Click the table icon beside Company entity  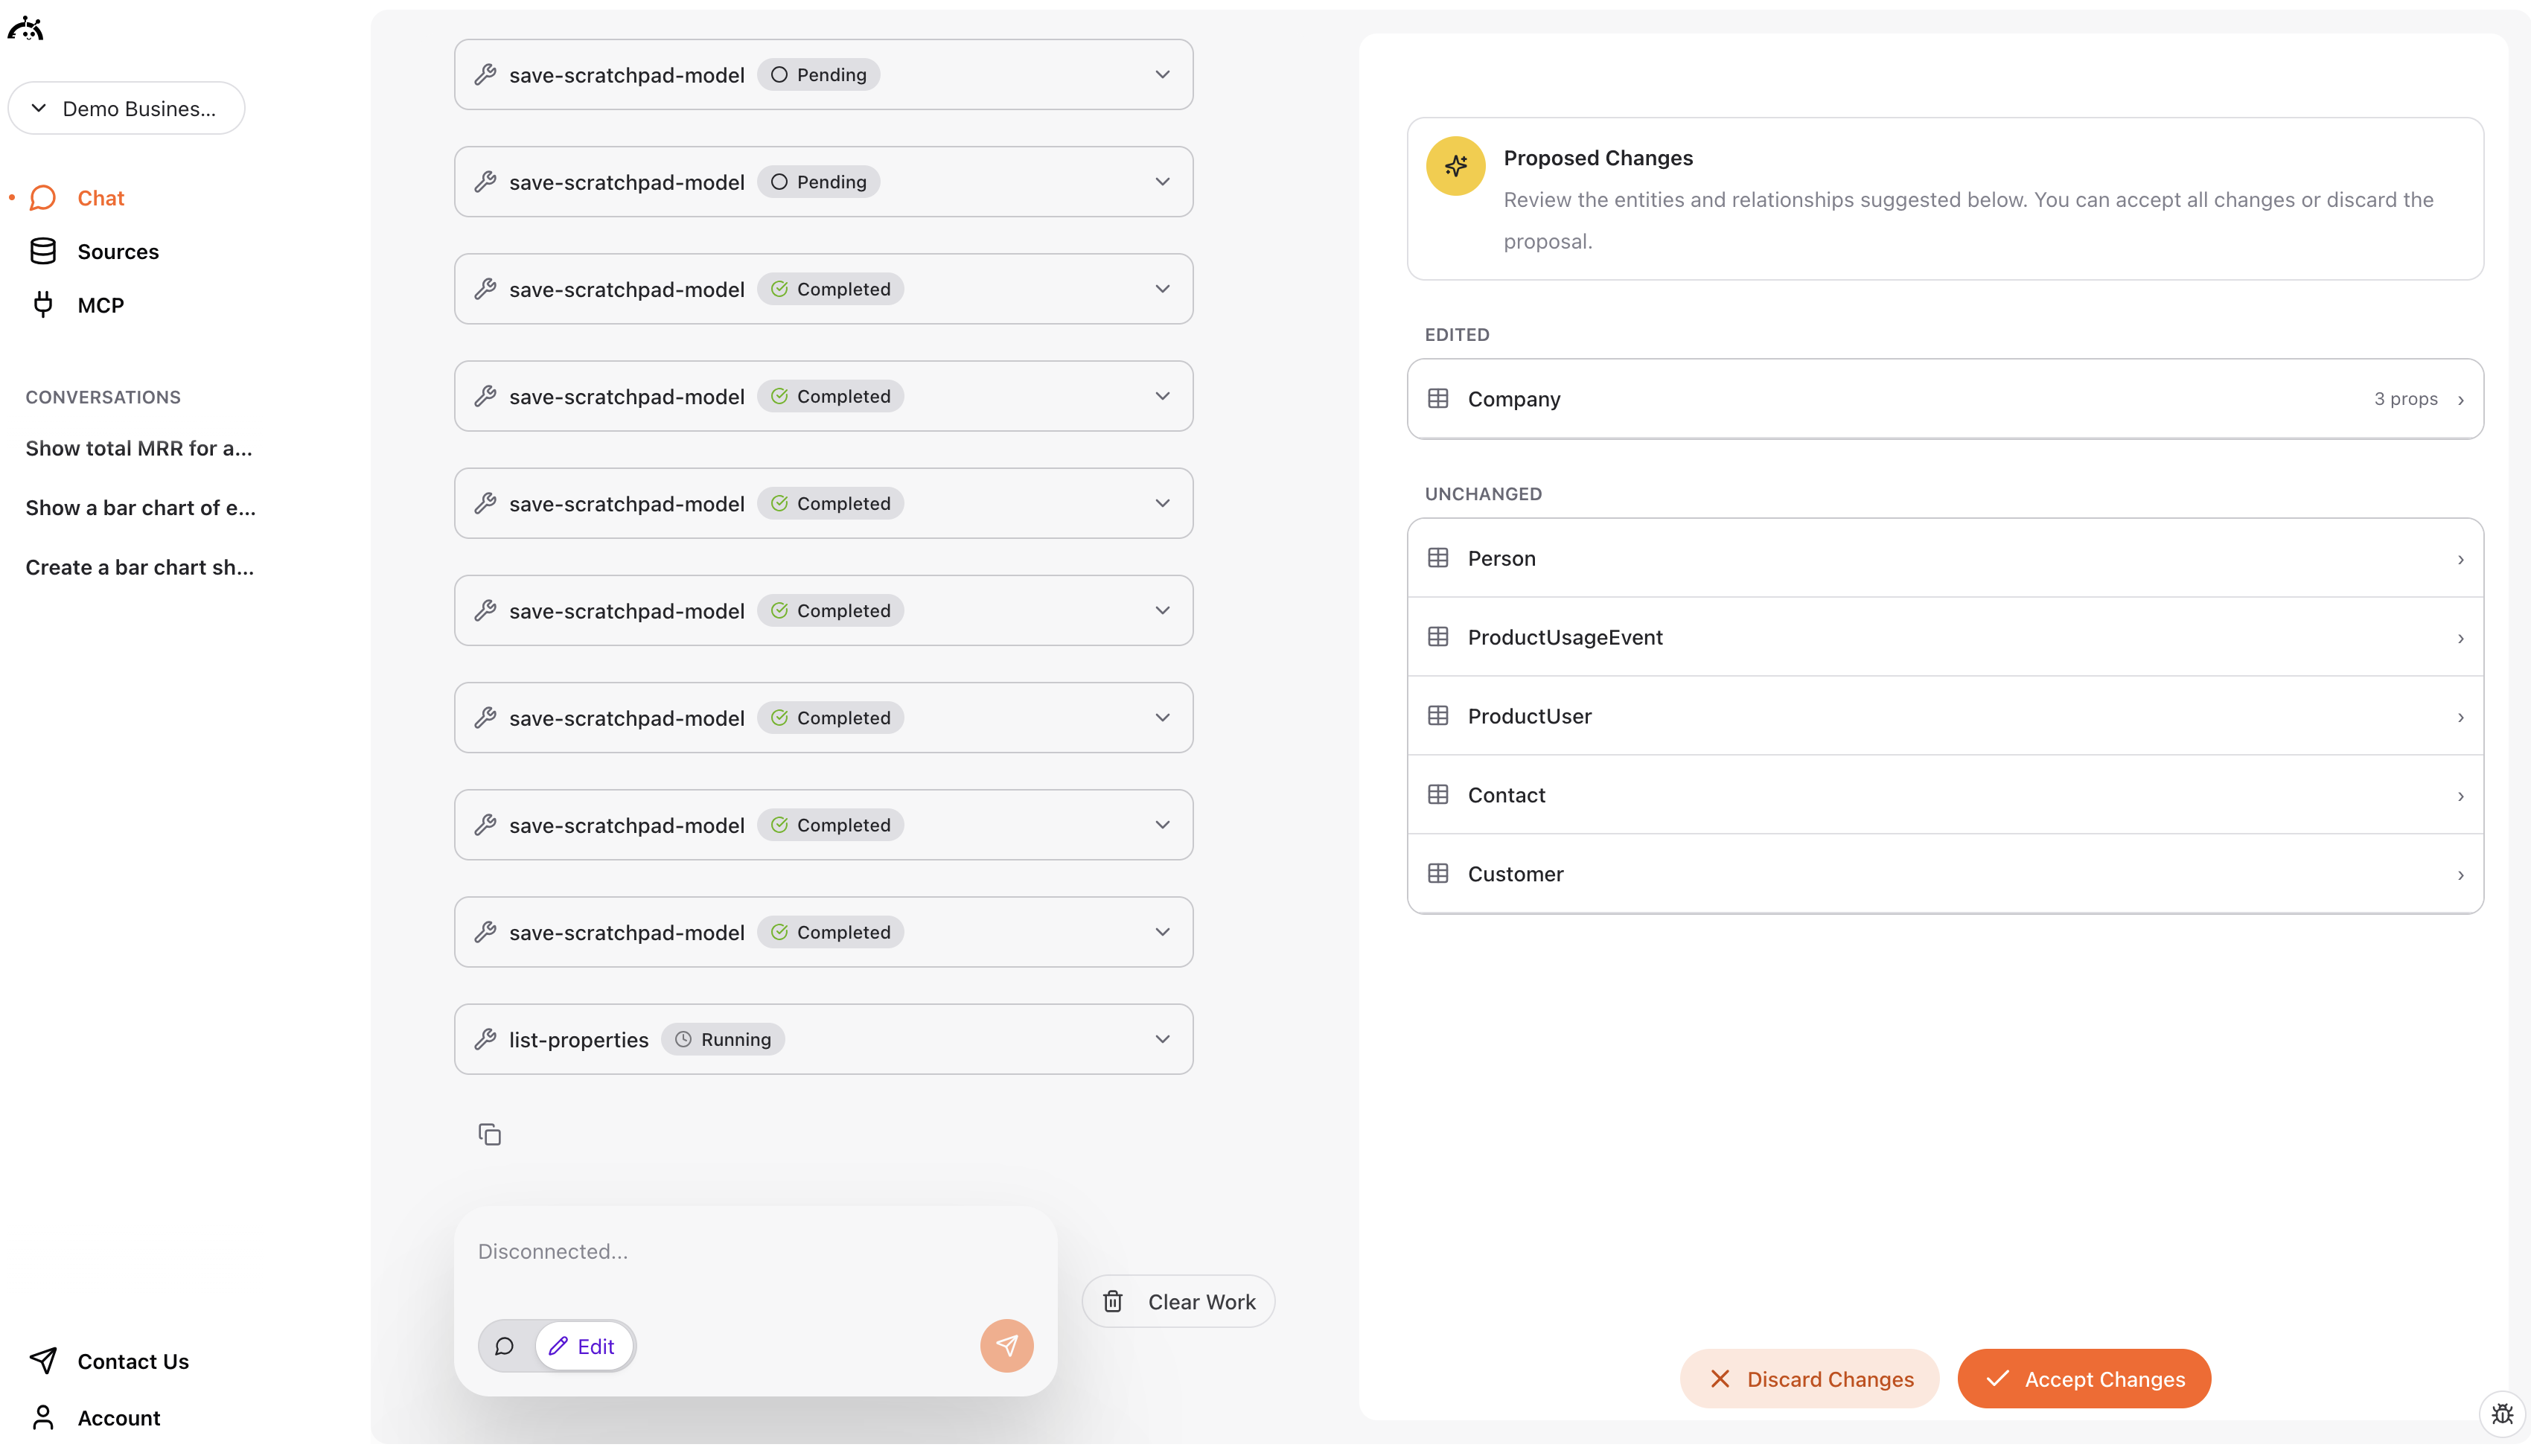tap(1438, 398)
